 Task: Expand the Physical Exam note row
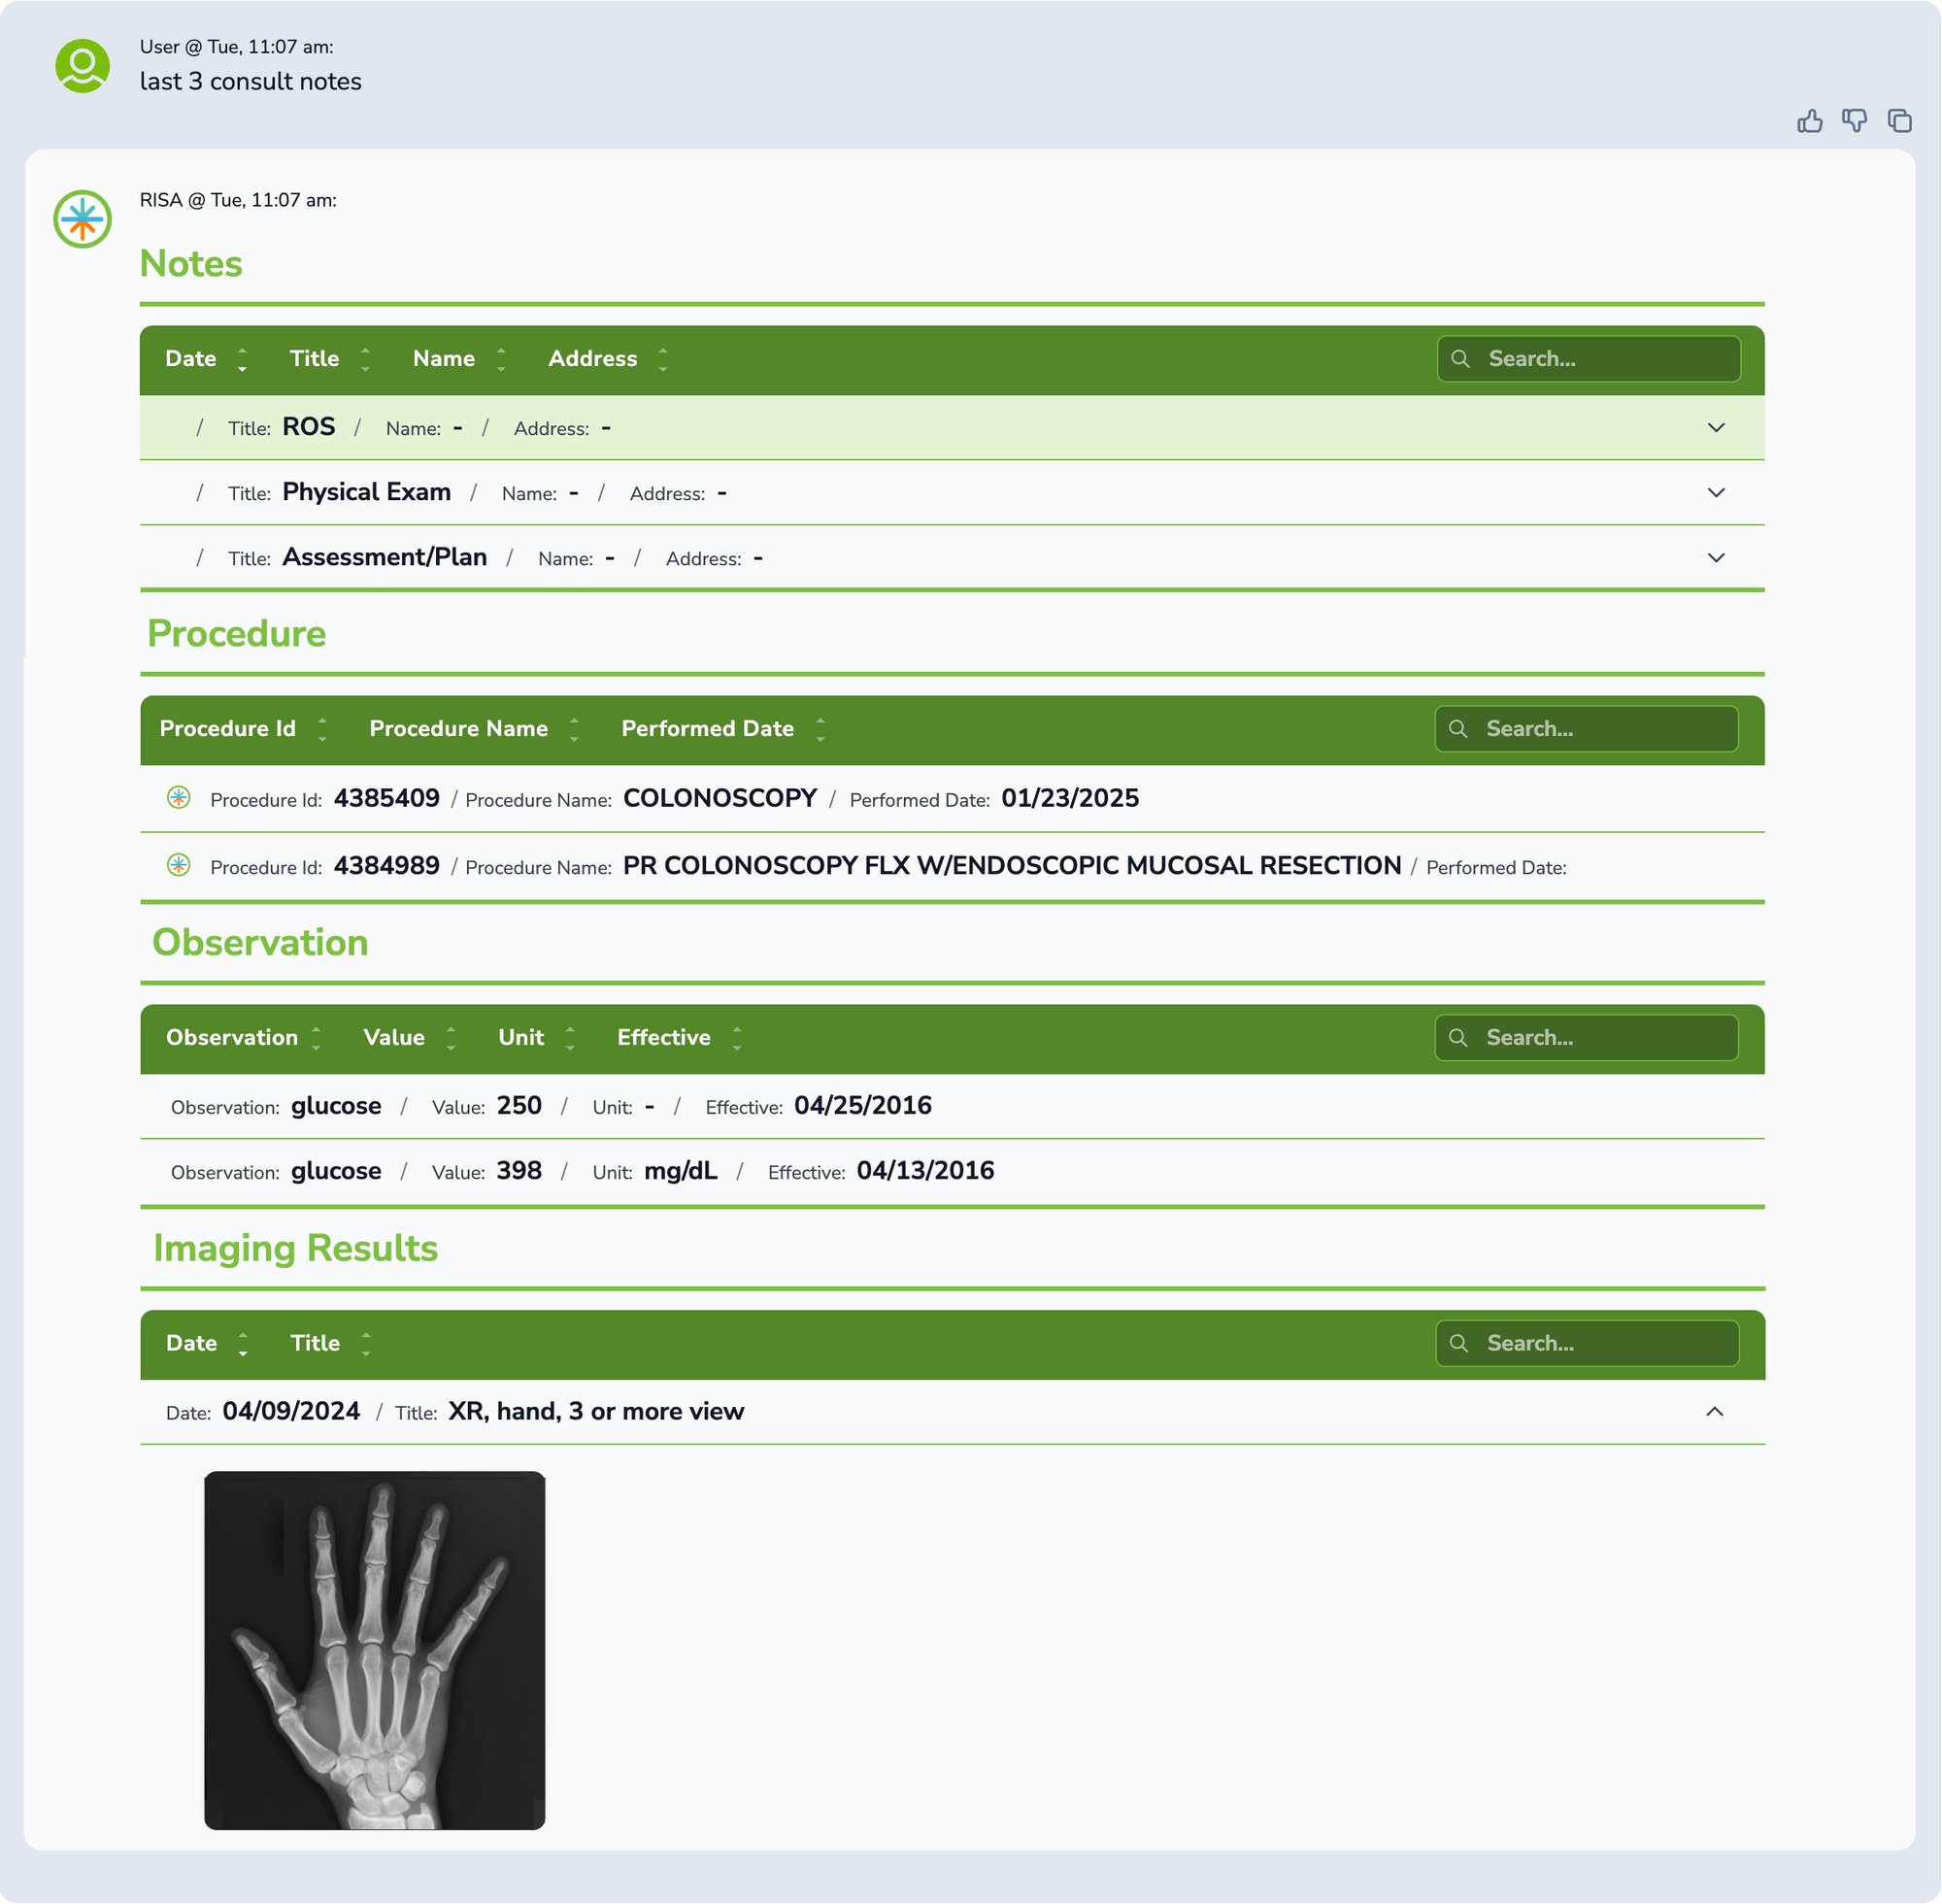point(1716,493)
